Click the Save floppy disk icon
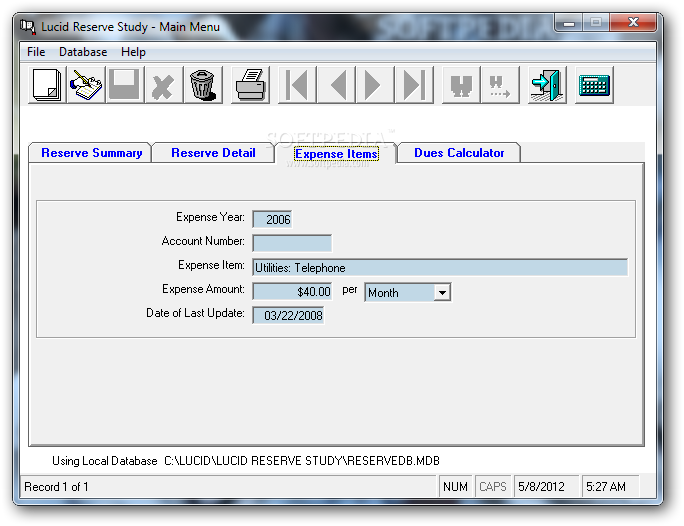684x526 pixels. [125, 85]
